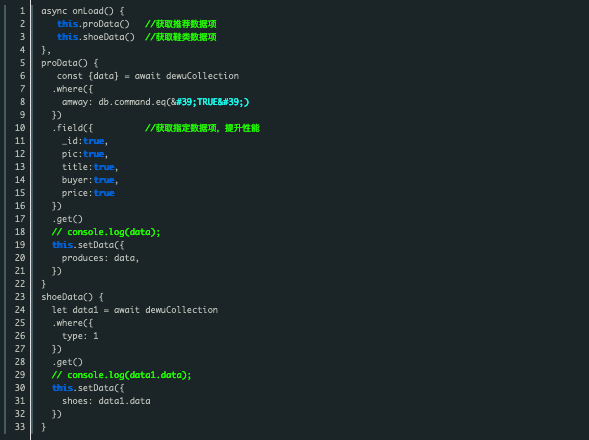
Task: Click _id:true on line 11
Action: click(x=83, y=141)
